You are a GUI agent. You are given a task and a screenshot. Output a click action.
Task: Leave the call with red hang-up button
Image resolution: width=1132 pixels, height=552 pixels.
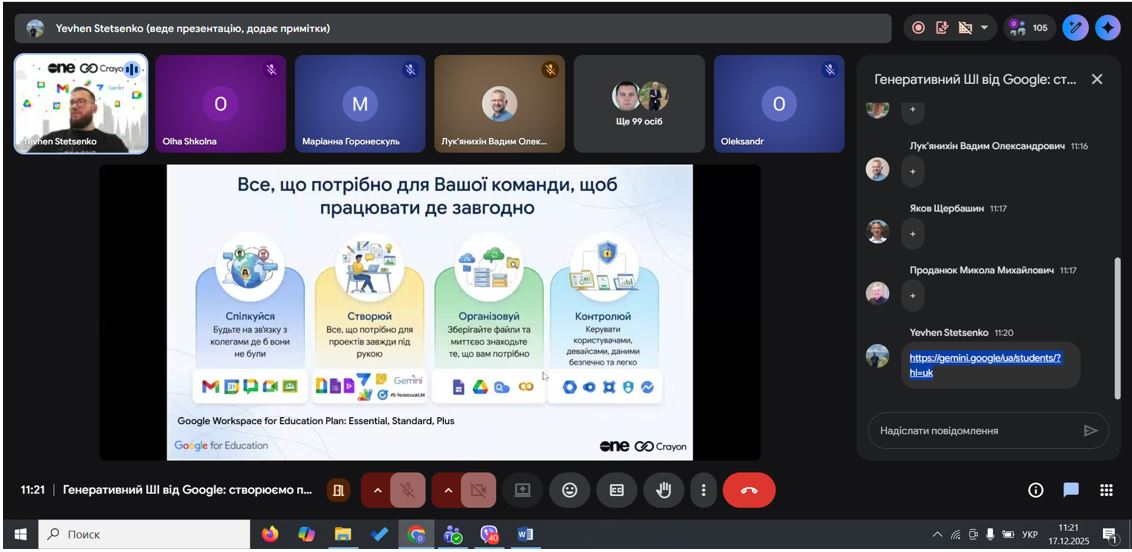coord(749,490)
